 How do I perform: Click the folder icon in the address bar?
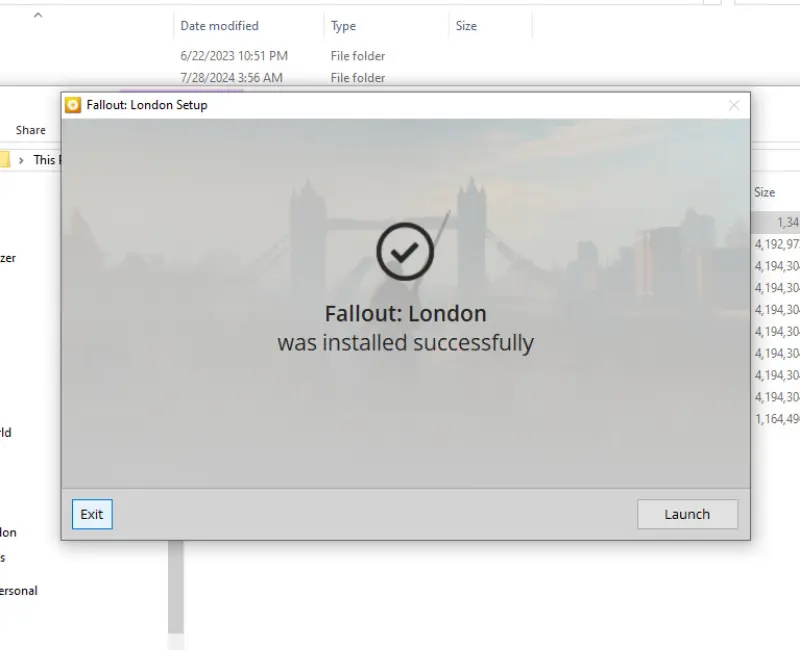(4, 159)
